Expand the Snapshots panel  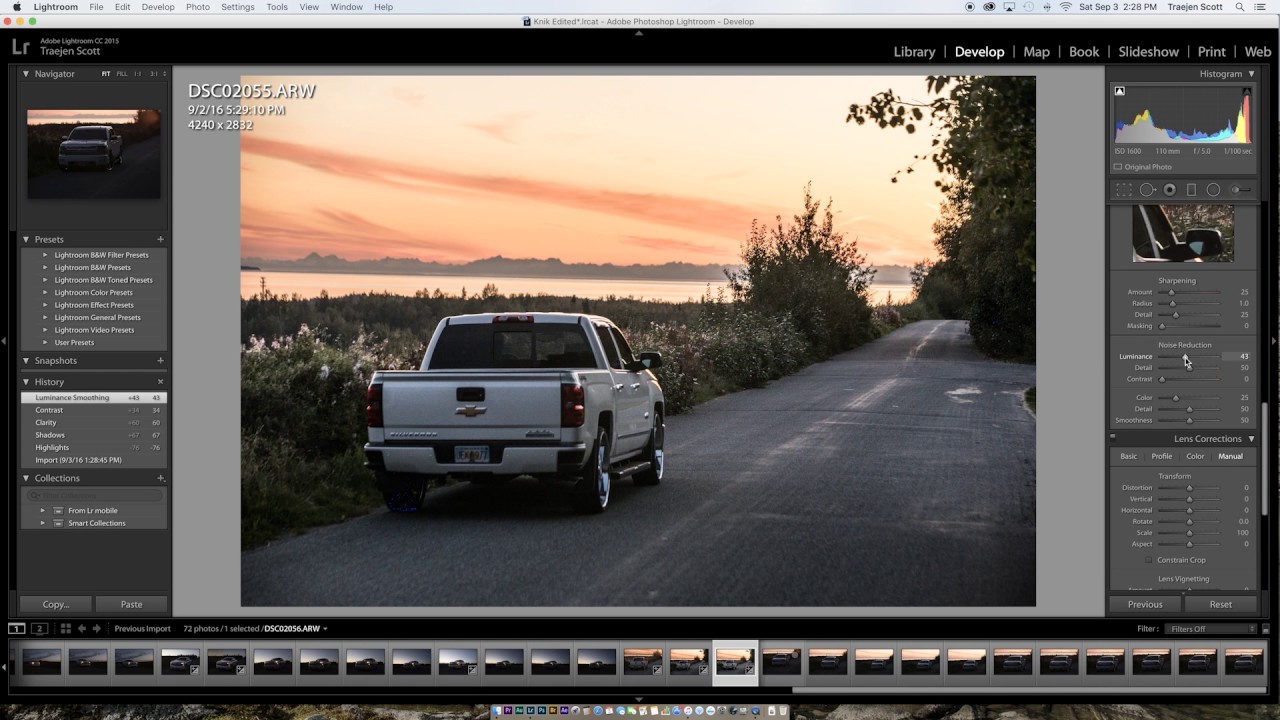26,360
